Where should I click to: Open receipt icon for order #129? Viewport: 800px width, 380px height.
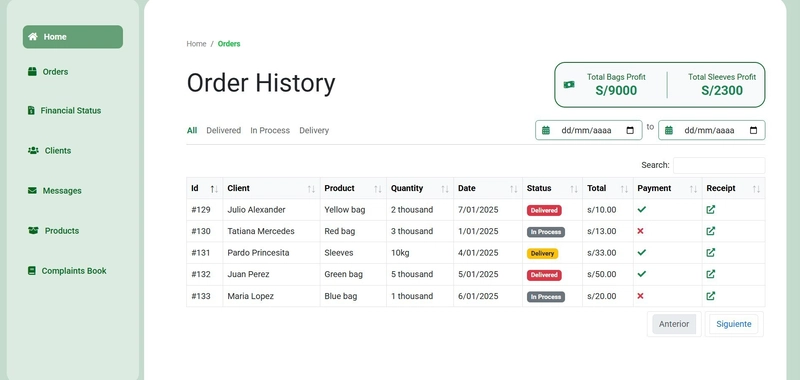[x=710, y=210]
